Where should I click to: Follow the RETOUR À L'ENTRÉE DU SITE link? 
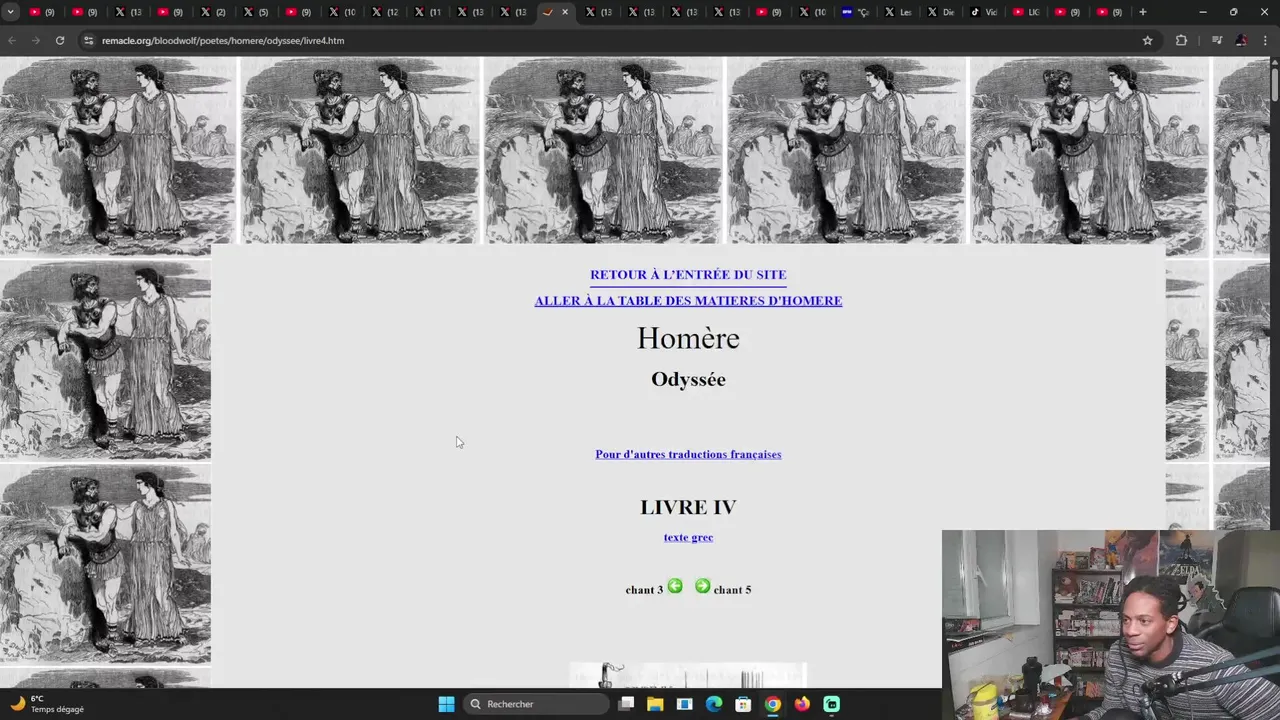pos(688,274)
